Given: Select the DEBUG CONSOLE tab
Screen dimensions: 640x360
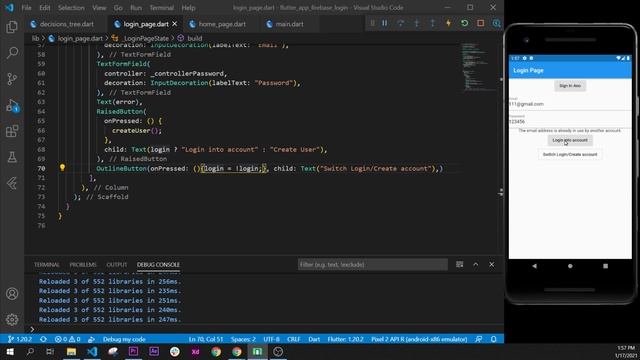Looking at the screenshot, I should 158,264.
